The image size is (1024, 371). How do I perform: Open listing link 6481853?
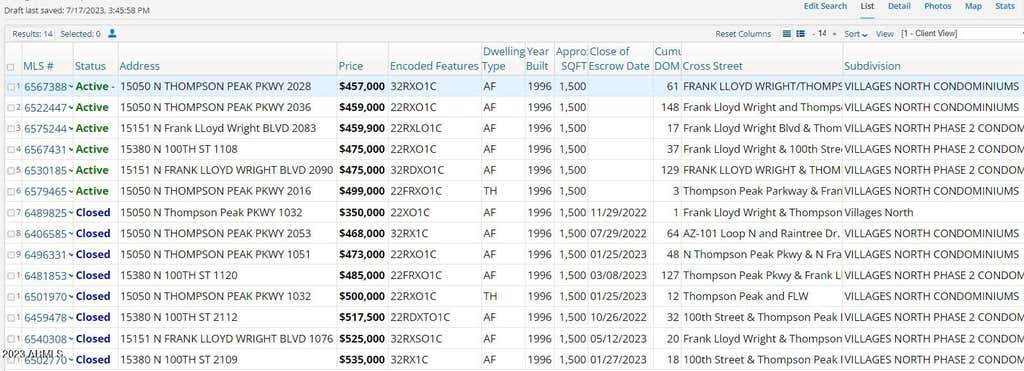[x=45, y=276]
